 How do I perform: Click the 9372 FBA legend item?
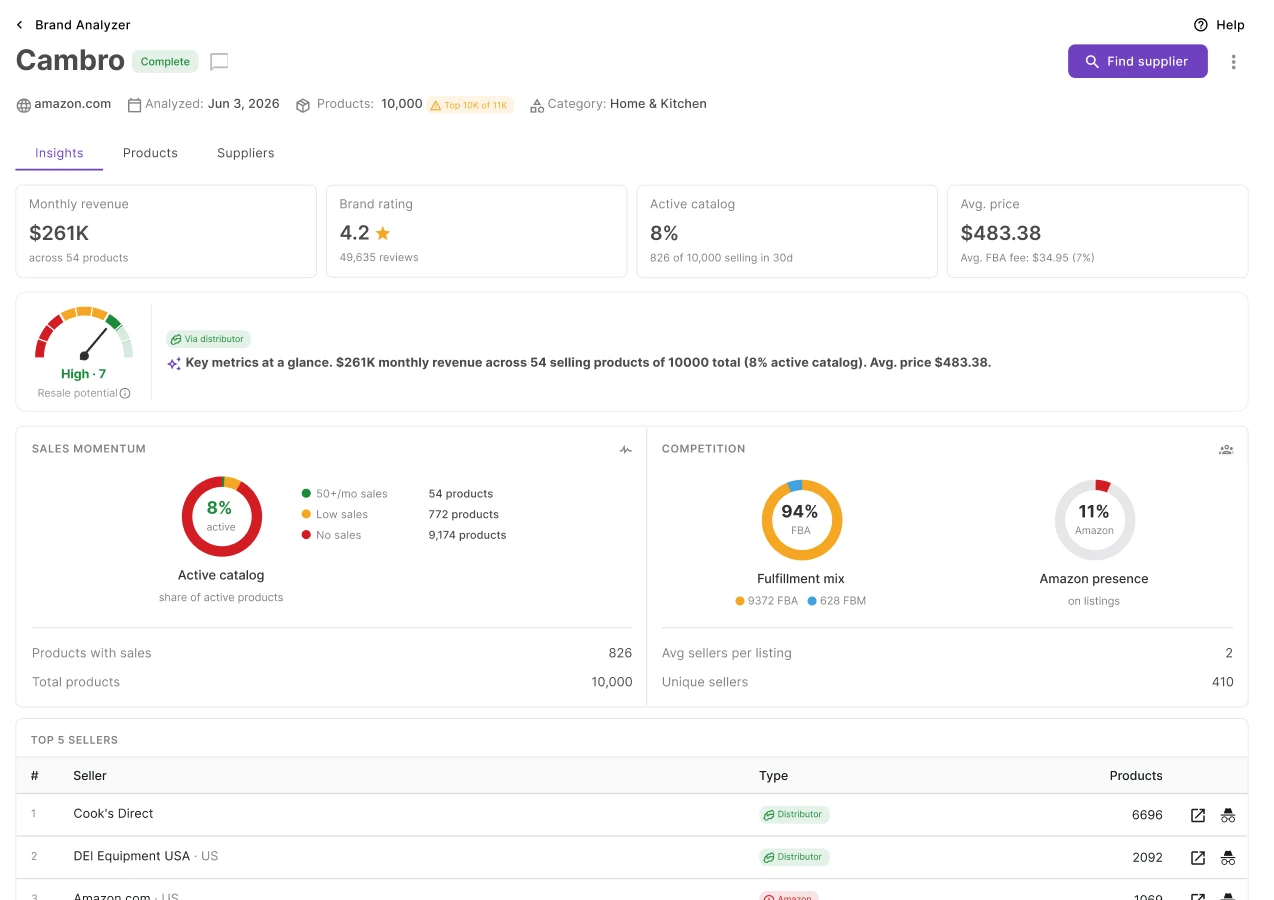pos(766,601)
